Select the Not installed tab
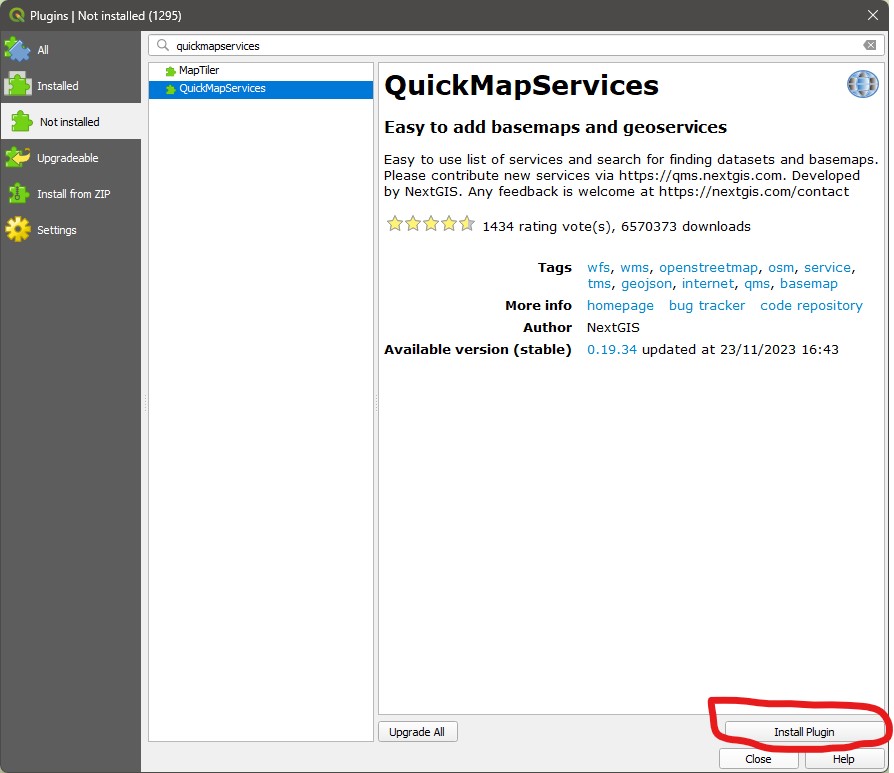The image size is (894, 773). (x=71, y=121)
